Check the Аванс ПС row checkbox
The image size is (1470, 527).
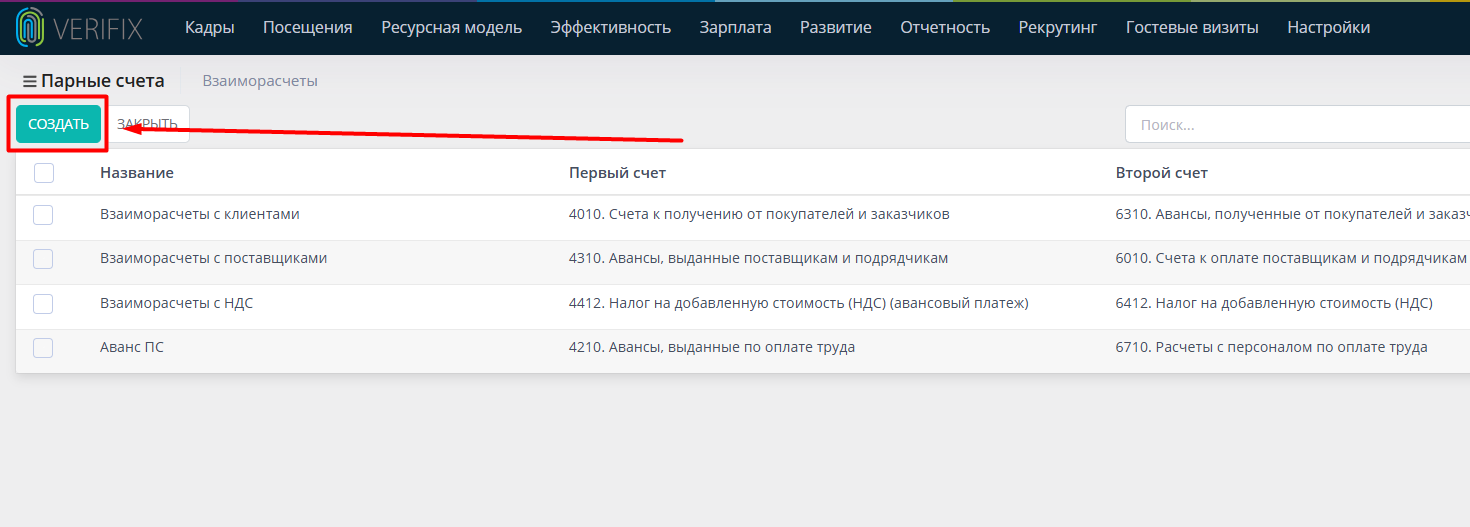tap(43, 347)
